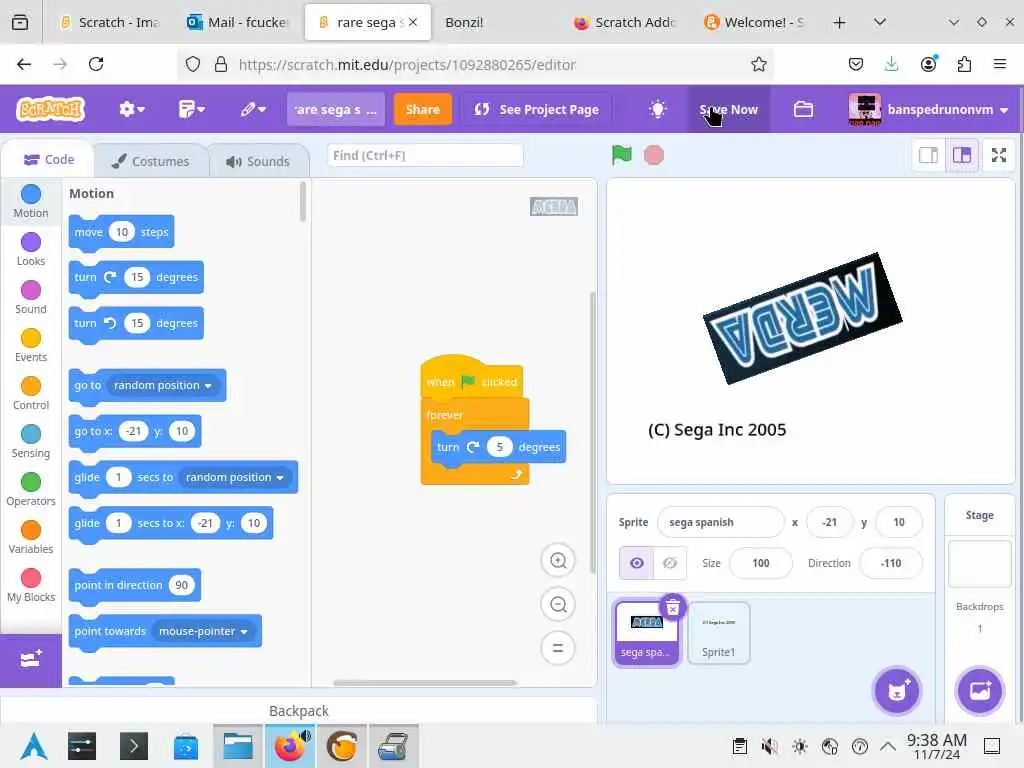Open the File menu dropdown
The width and height of the screenshot is (1024, 768).
click(191, 109)
